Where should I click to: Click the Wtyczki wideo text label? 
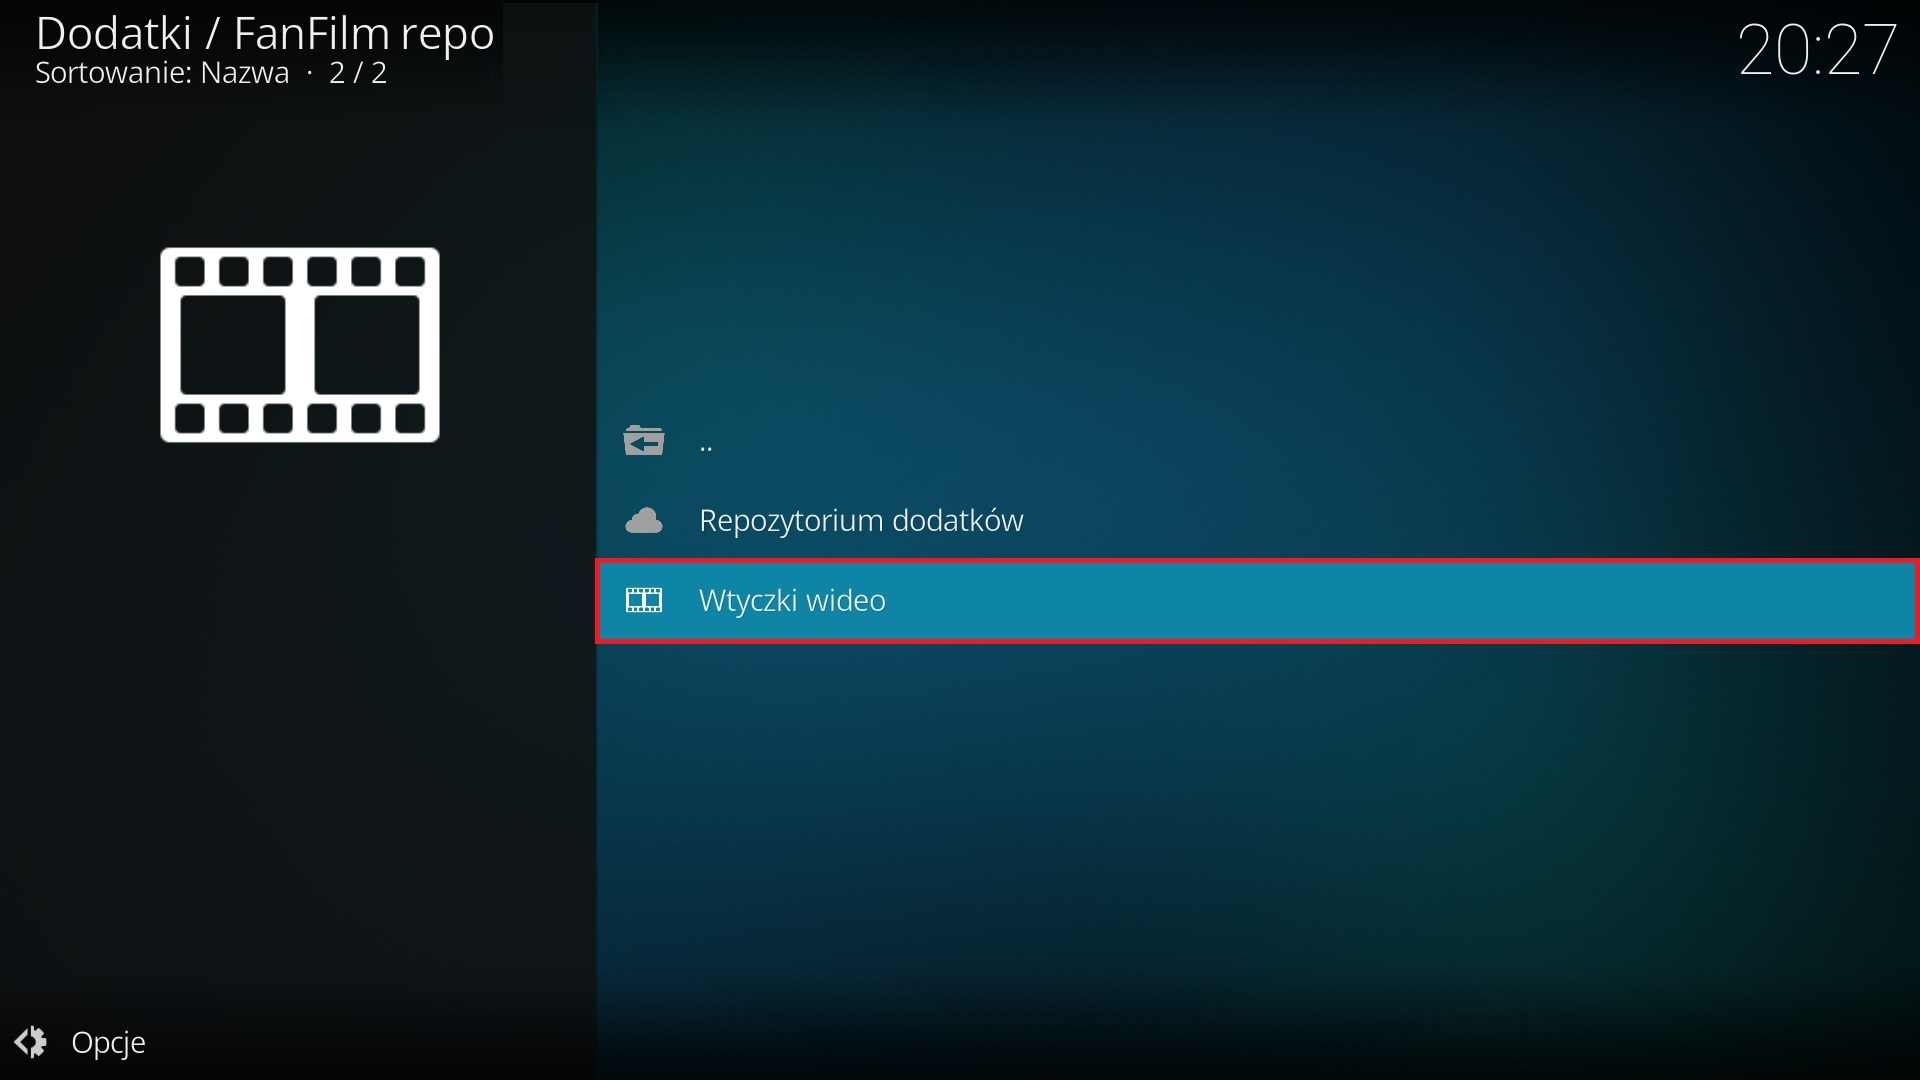tap(793, 600)
